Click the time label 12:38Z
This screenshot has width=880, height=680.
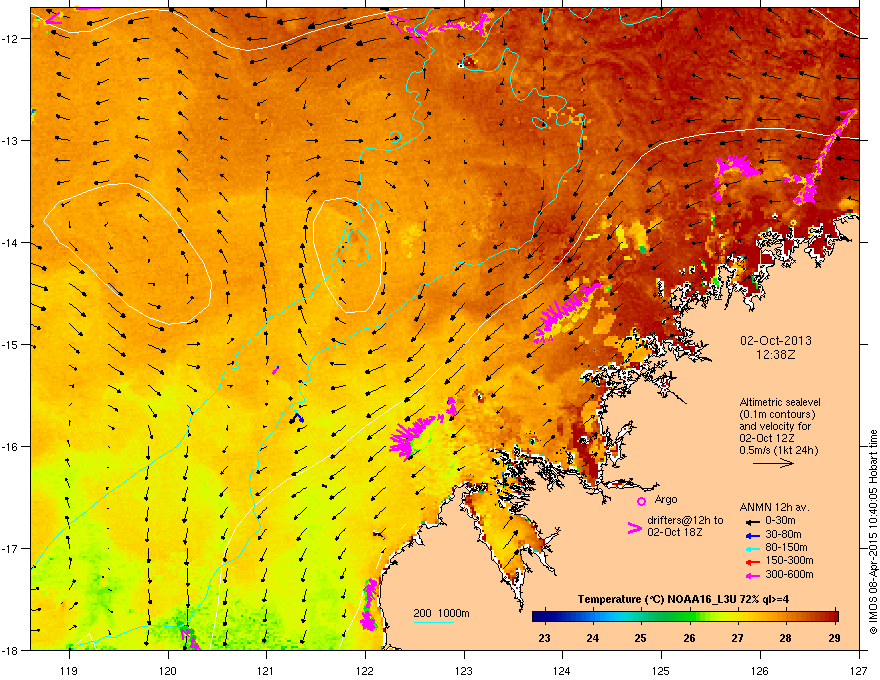coord(776,355)
